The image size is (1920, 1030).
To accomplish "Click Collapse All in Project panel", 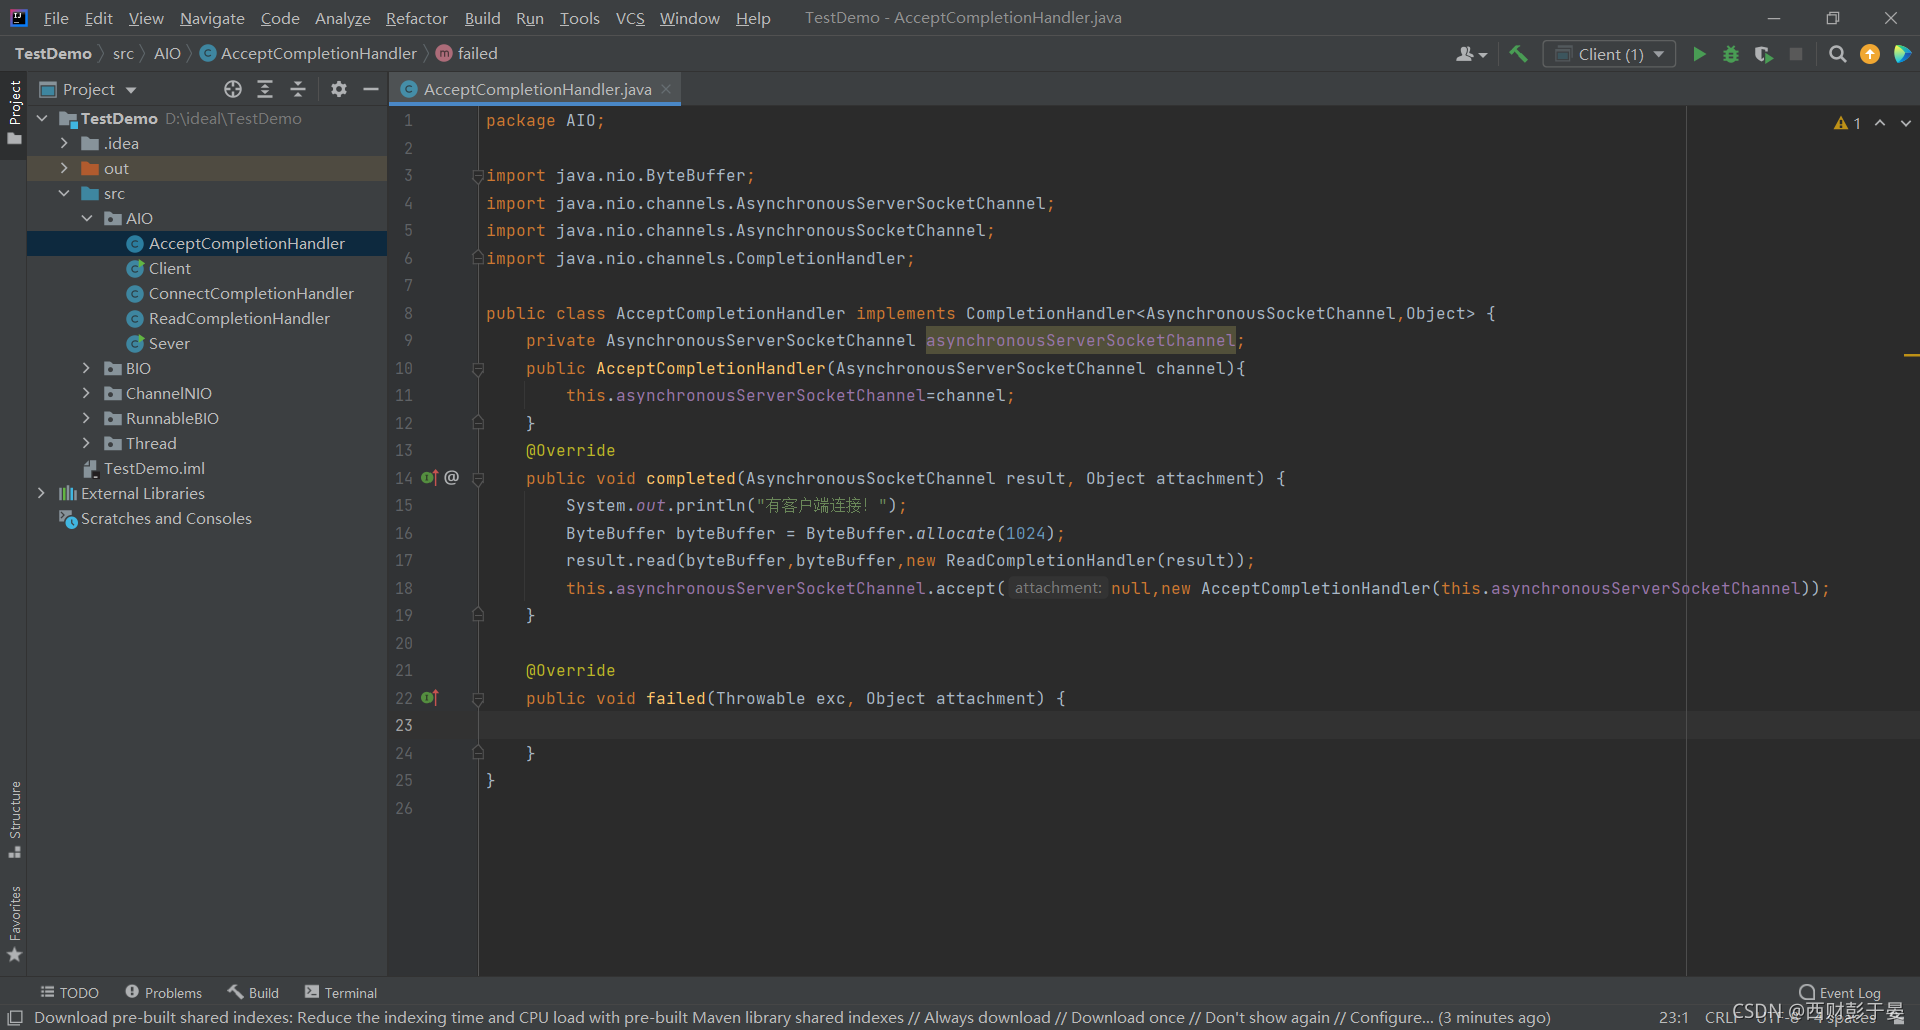I will coord(298,89).
